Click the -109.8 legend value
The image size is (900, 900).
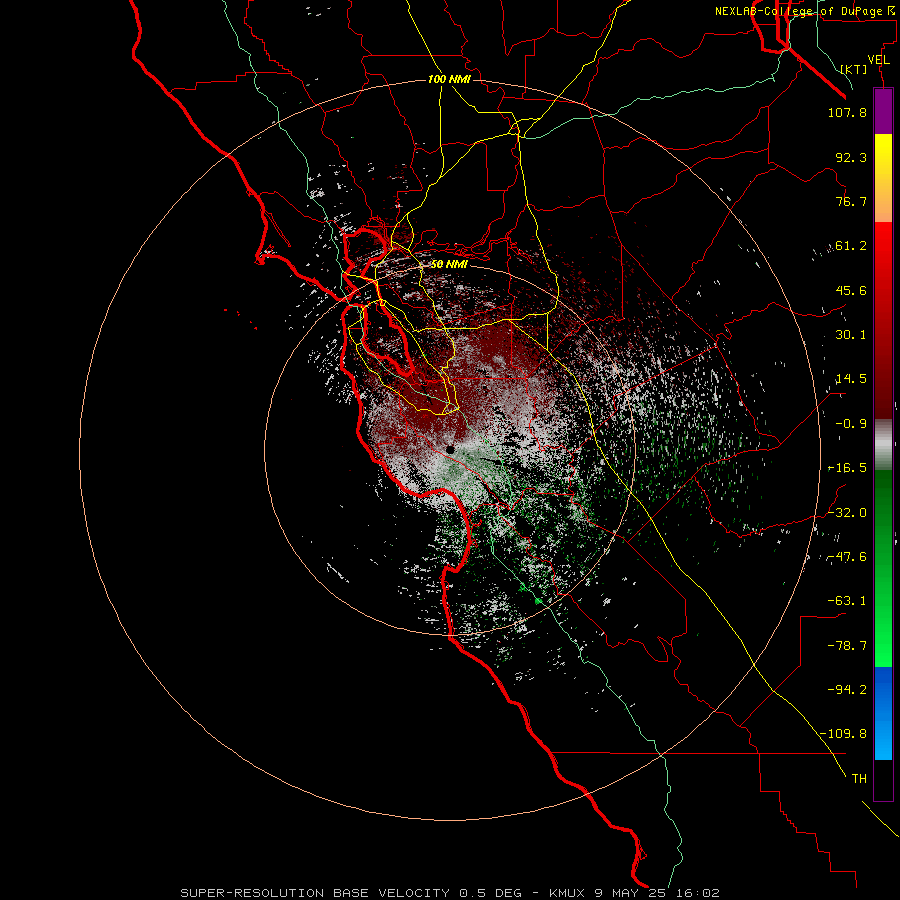pyautogui.click(x=843, y=734)
